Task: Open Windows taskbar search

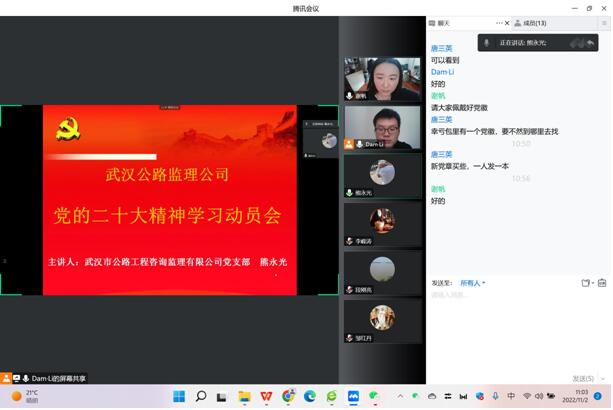Action: point(201,397)
